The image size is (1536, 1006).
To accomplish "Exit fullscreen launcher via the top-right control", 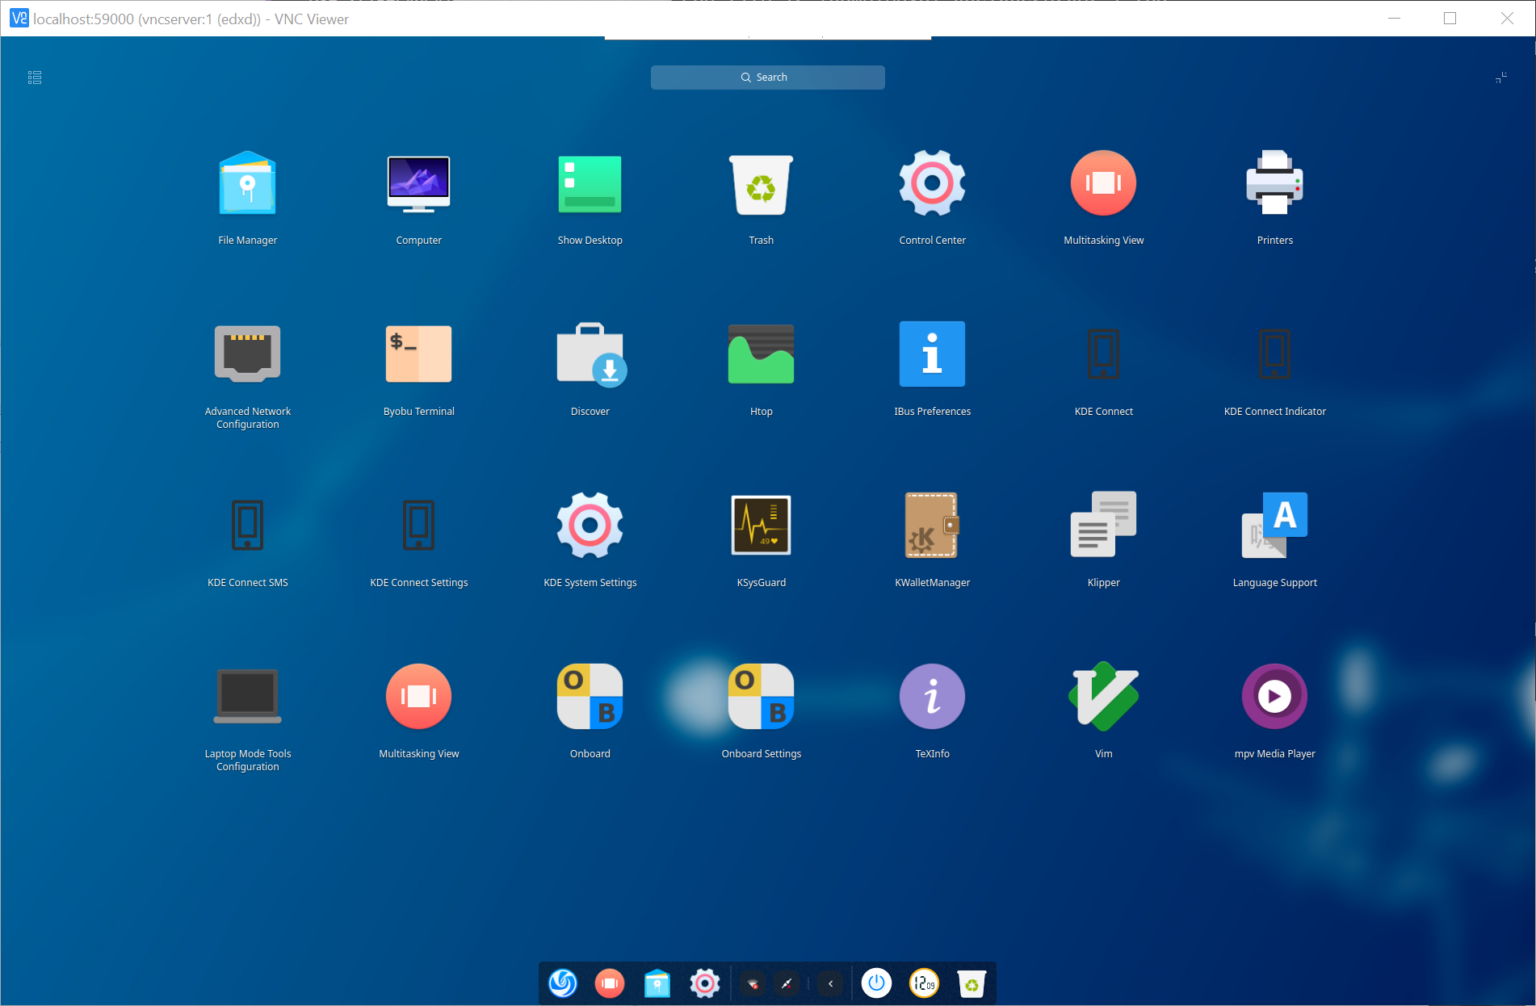I will tap(1501, 77).
